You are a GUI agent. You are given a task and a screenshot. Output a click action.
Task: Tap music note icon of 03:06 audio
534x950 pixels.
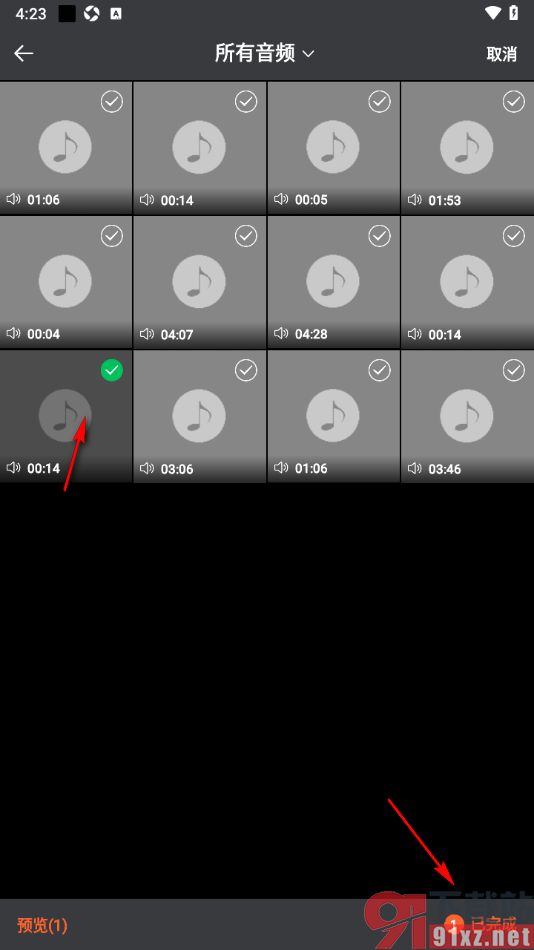(x=199, y=416)
